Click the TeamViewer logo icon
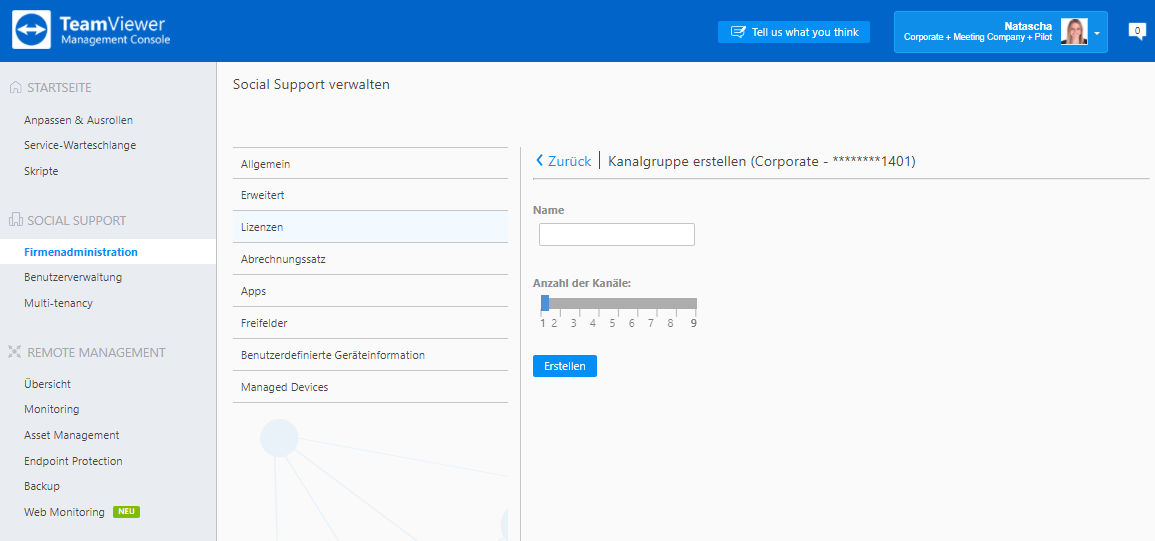 coord(32,30)
